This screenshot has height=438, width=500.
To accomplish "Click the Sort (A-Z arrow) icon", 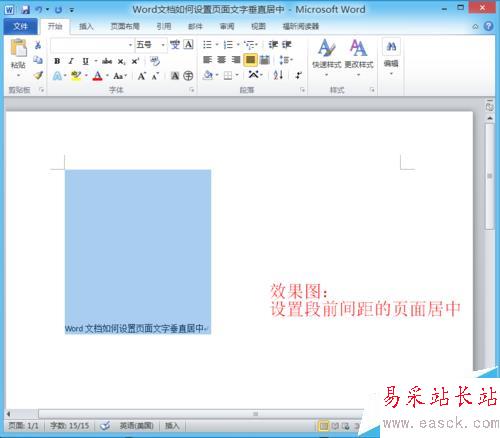I will (278, 75).
